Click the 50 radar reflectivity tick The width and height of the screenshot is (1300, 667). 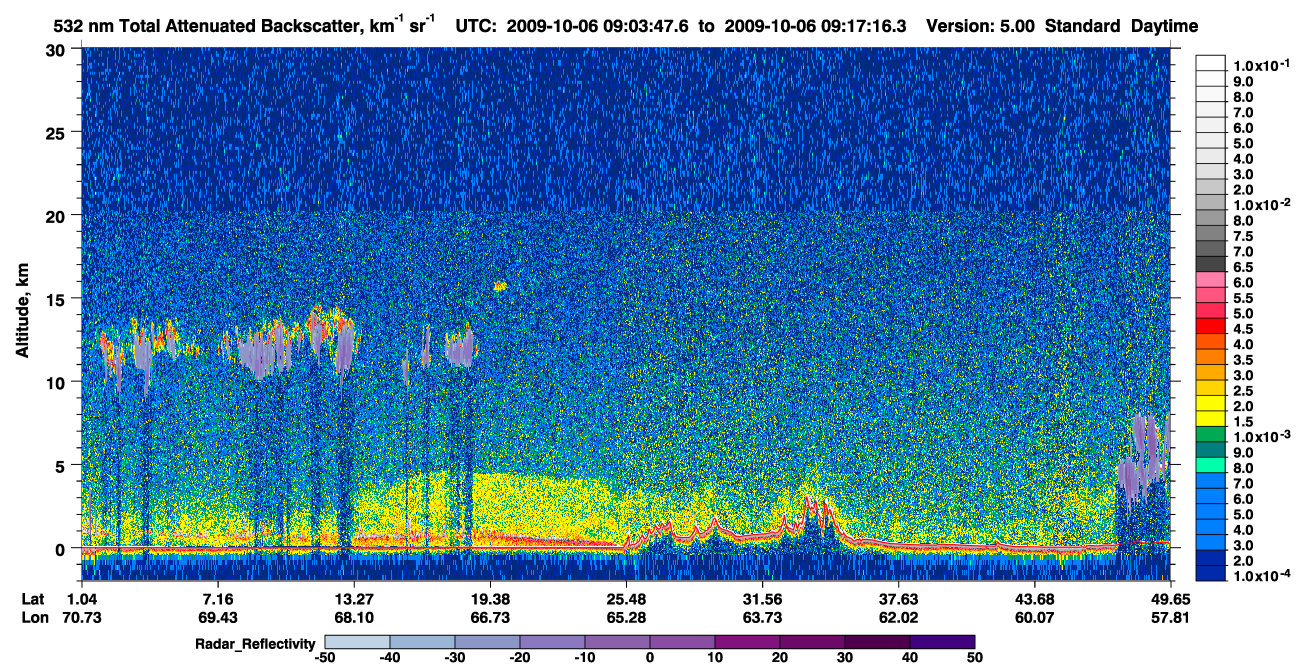(975, 657)
